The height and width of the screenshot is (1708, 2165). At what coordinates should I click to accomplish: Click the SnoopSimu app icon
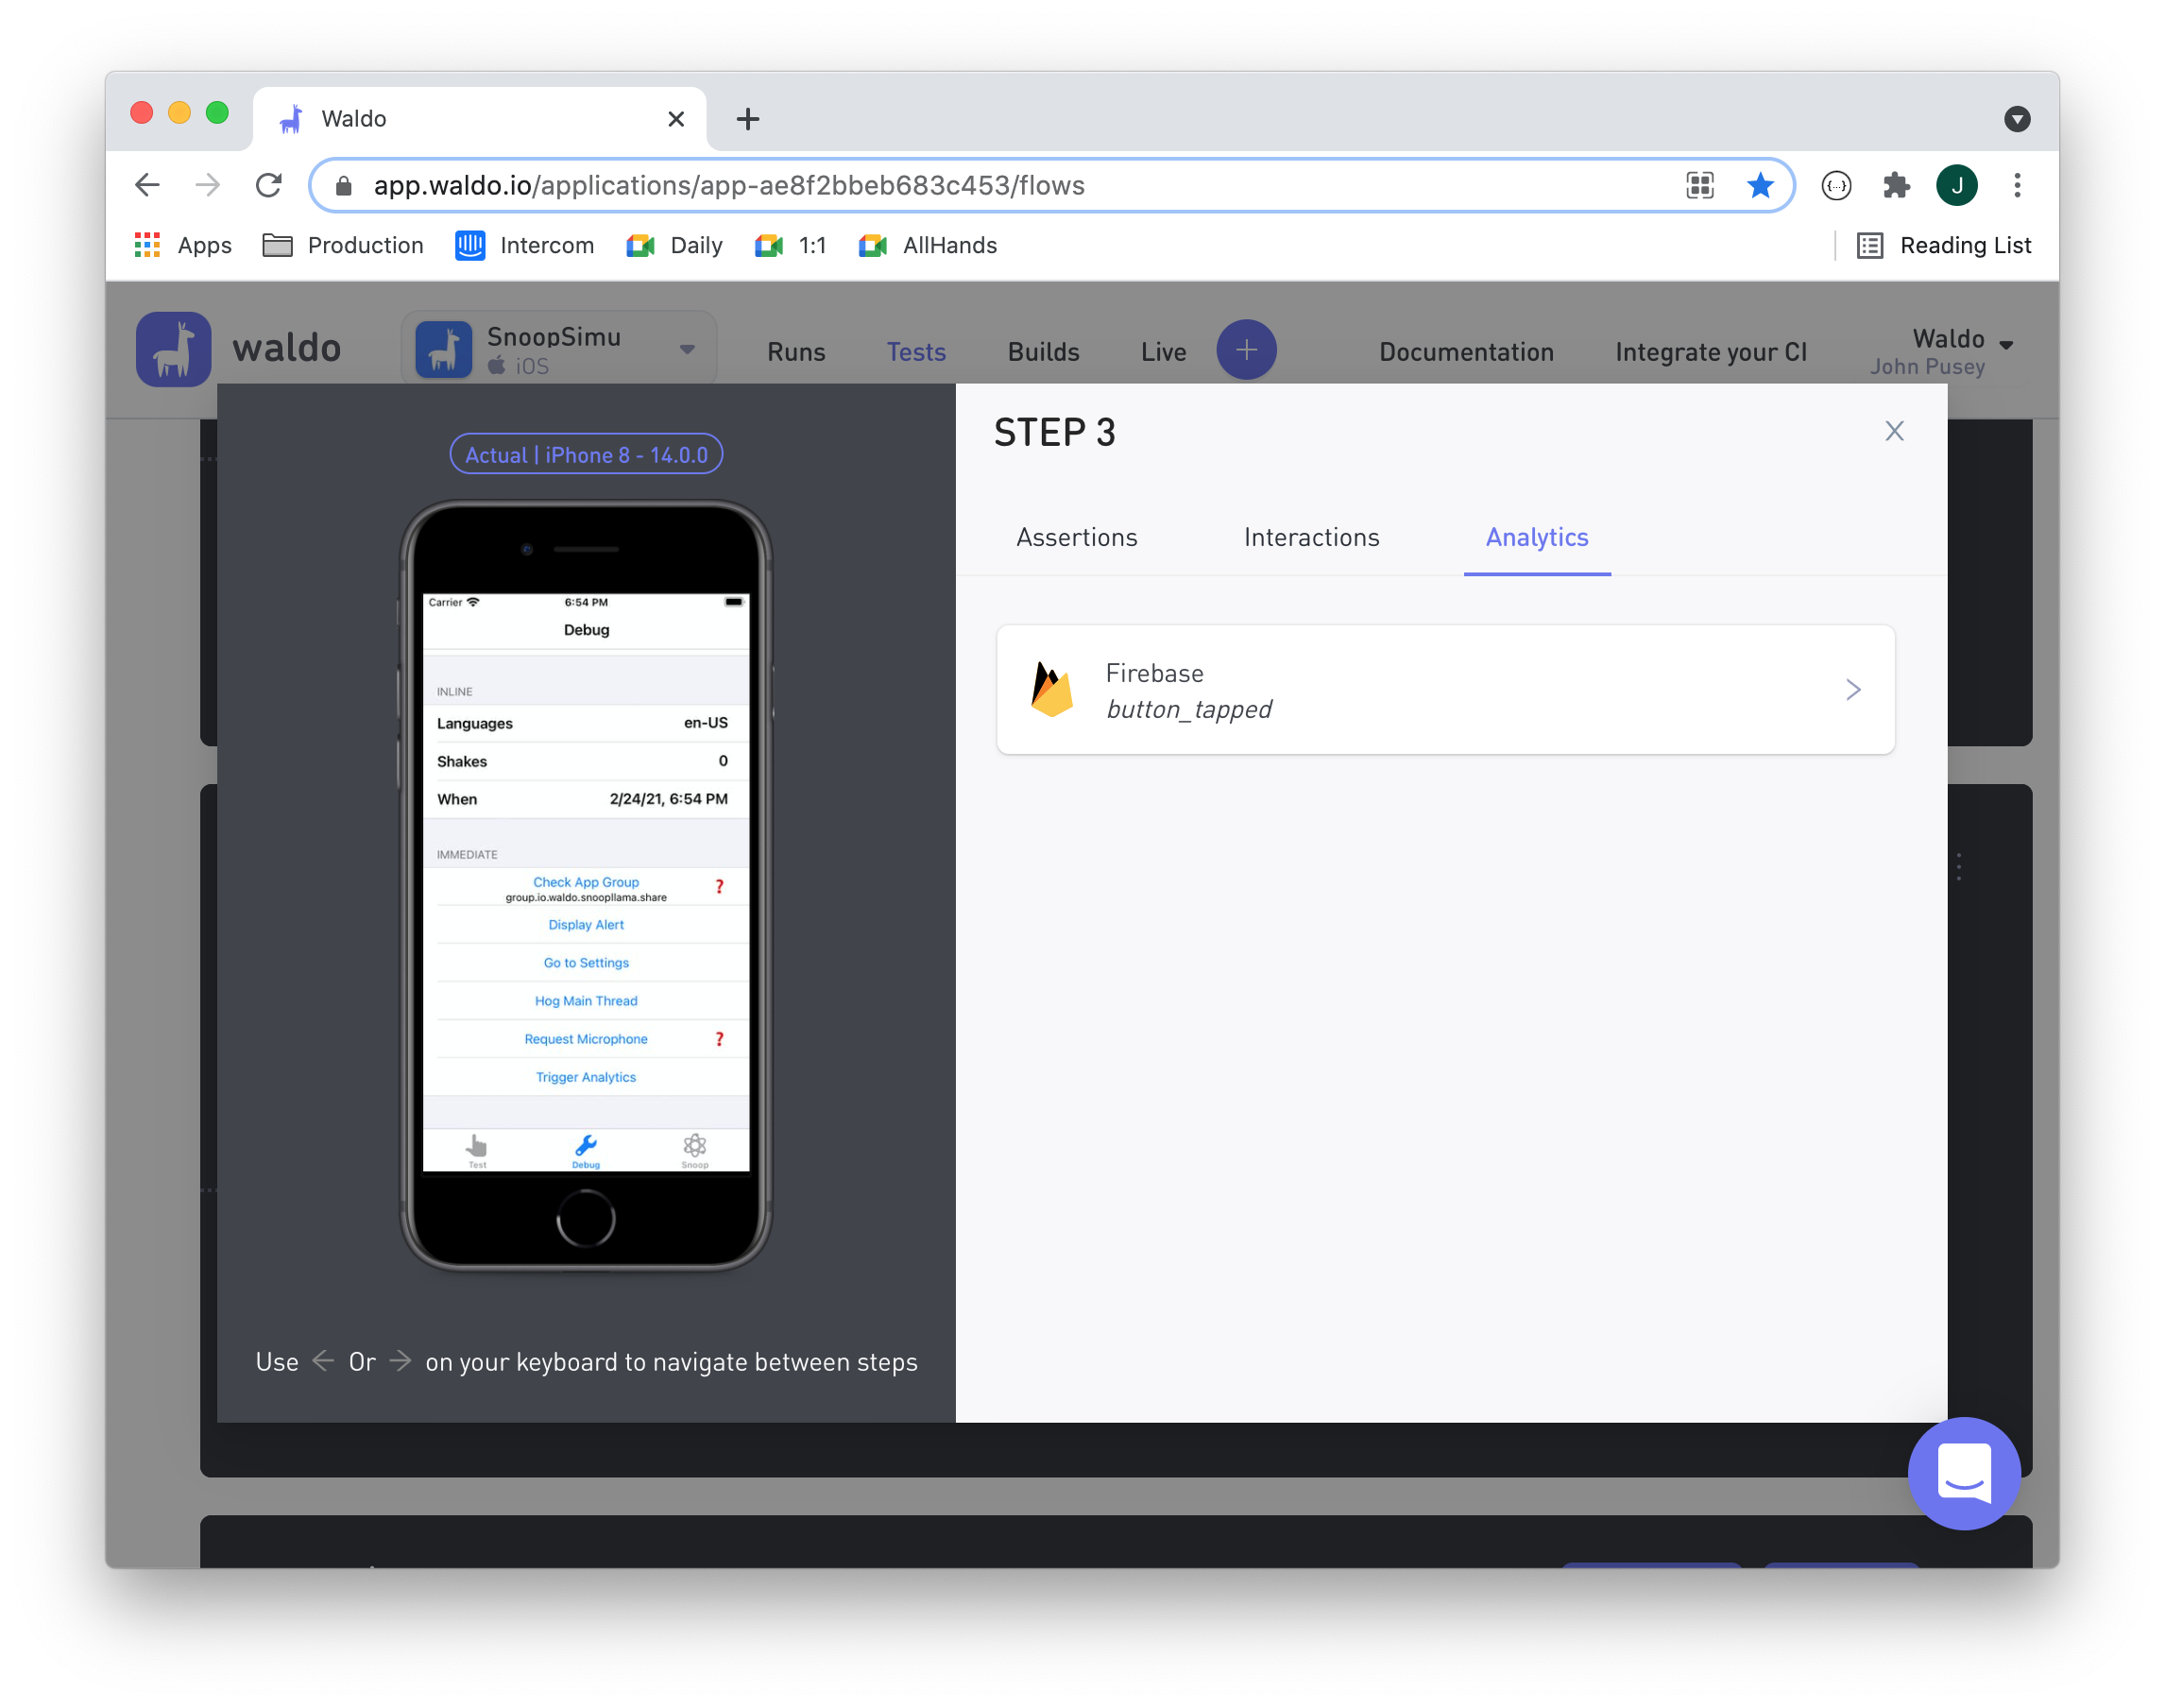[x=443, y=349]
